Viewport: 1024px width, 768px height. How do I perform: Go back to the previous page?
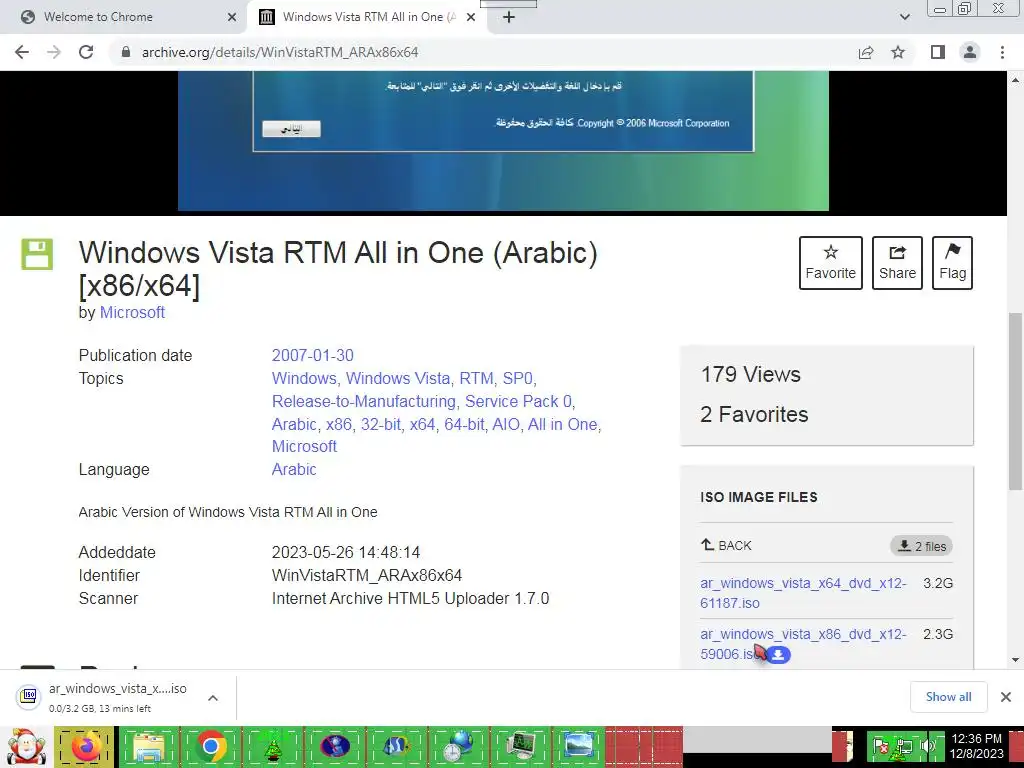pyautogui.click(x=22, y=52)
